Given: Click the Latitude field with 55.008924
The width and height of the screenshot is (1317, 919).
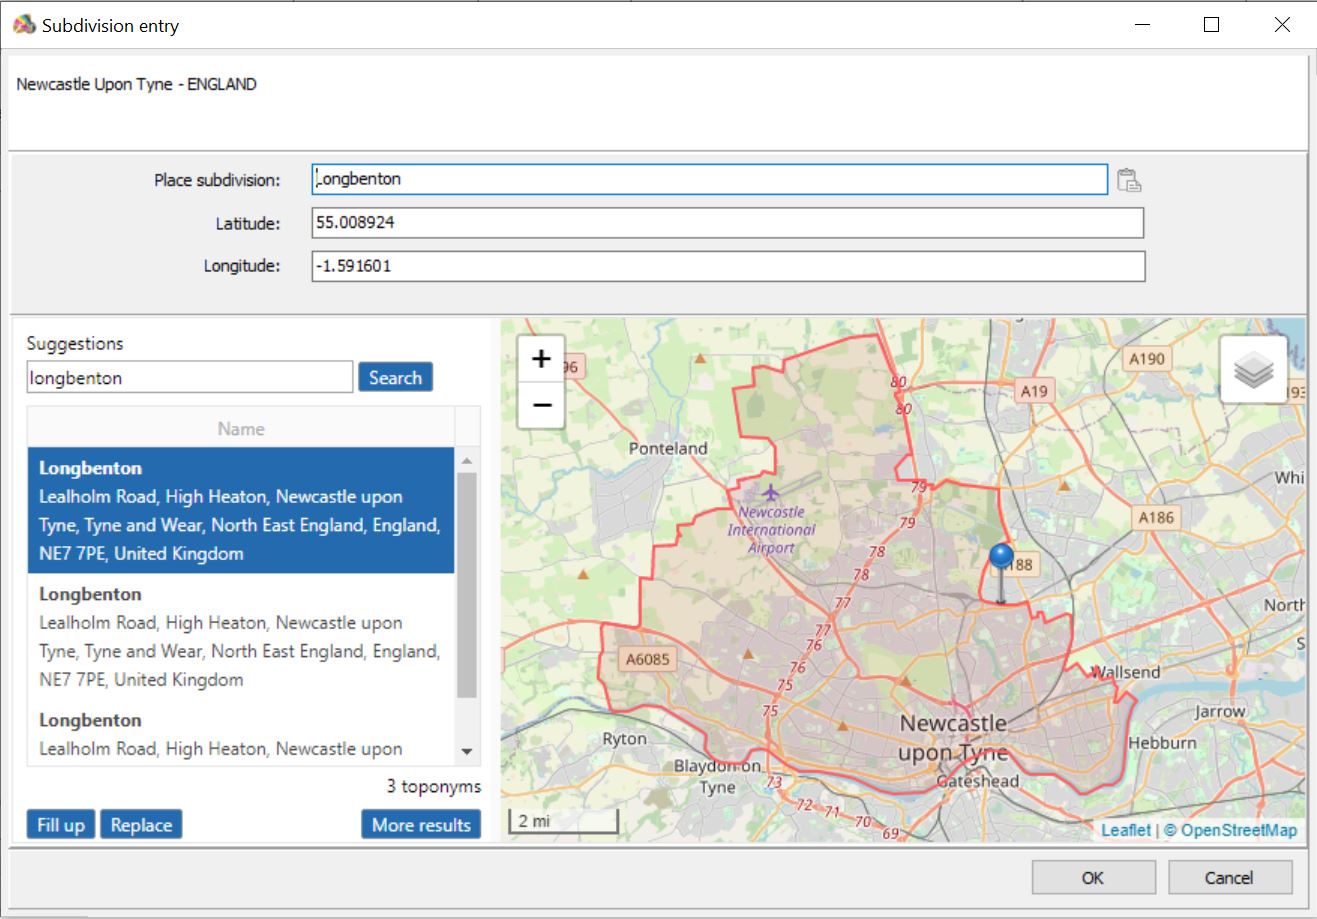Looking at the screenshot, I should click(x=728, y=223).
